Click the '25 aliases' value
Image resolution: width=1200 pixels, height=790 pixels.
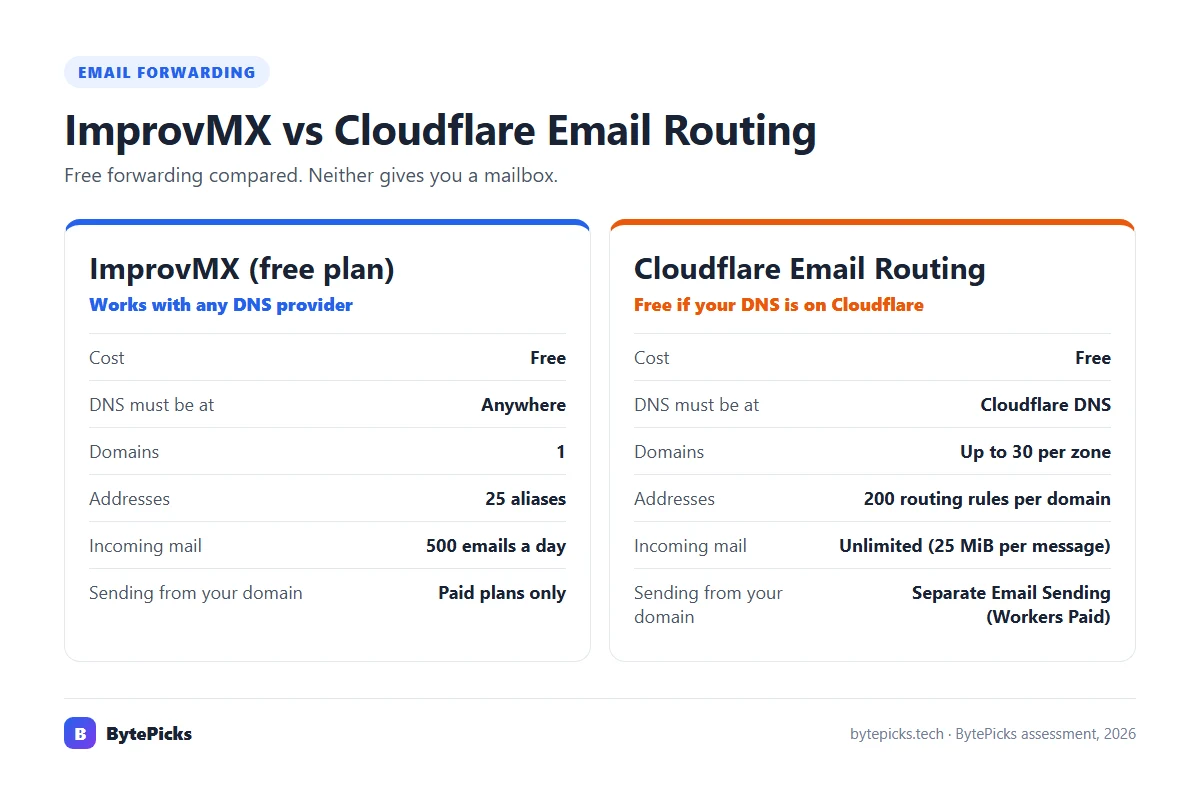tap(525, 499)
